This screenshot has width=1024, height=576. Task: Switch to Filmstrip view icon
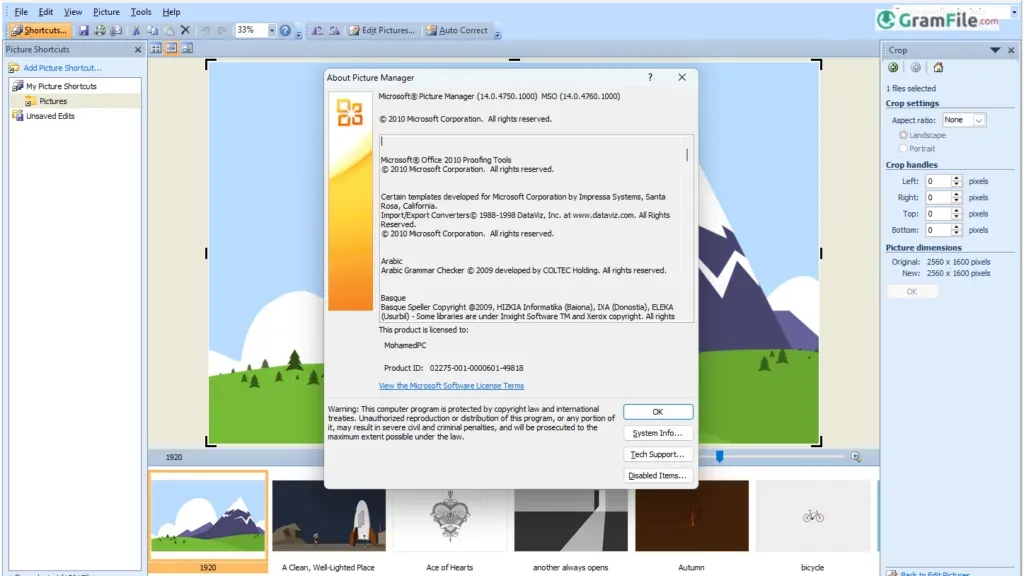tap(171, 48)
